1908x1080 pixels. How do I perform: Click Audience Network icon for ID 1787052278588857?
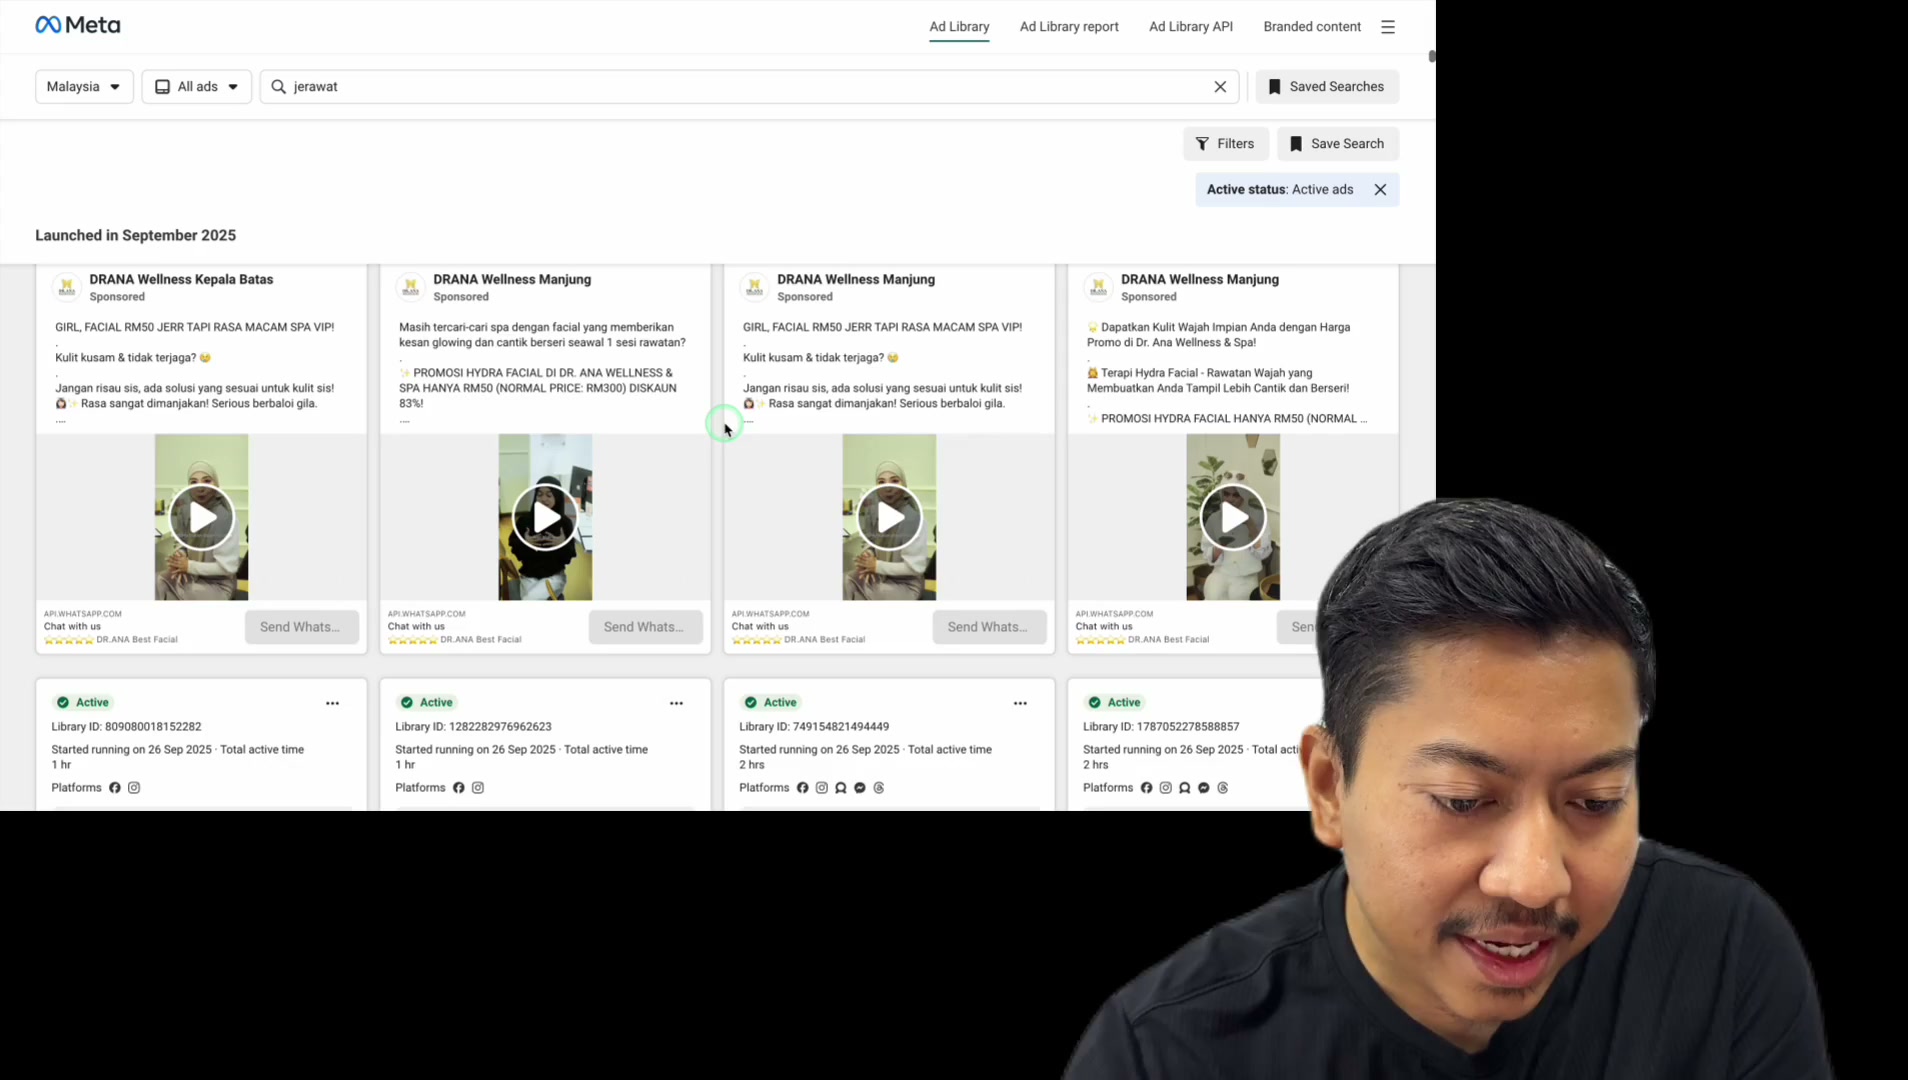[x=1185, y=788]
